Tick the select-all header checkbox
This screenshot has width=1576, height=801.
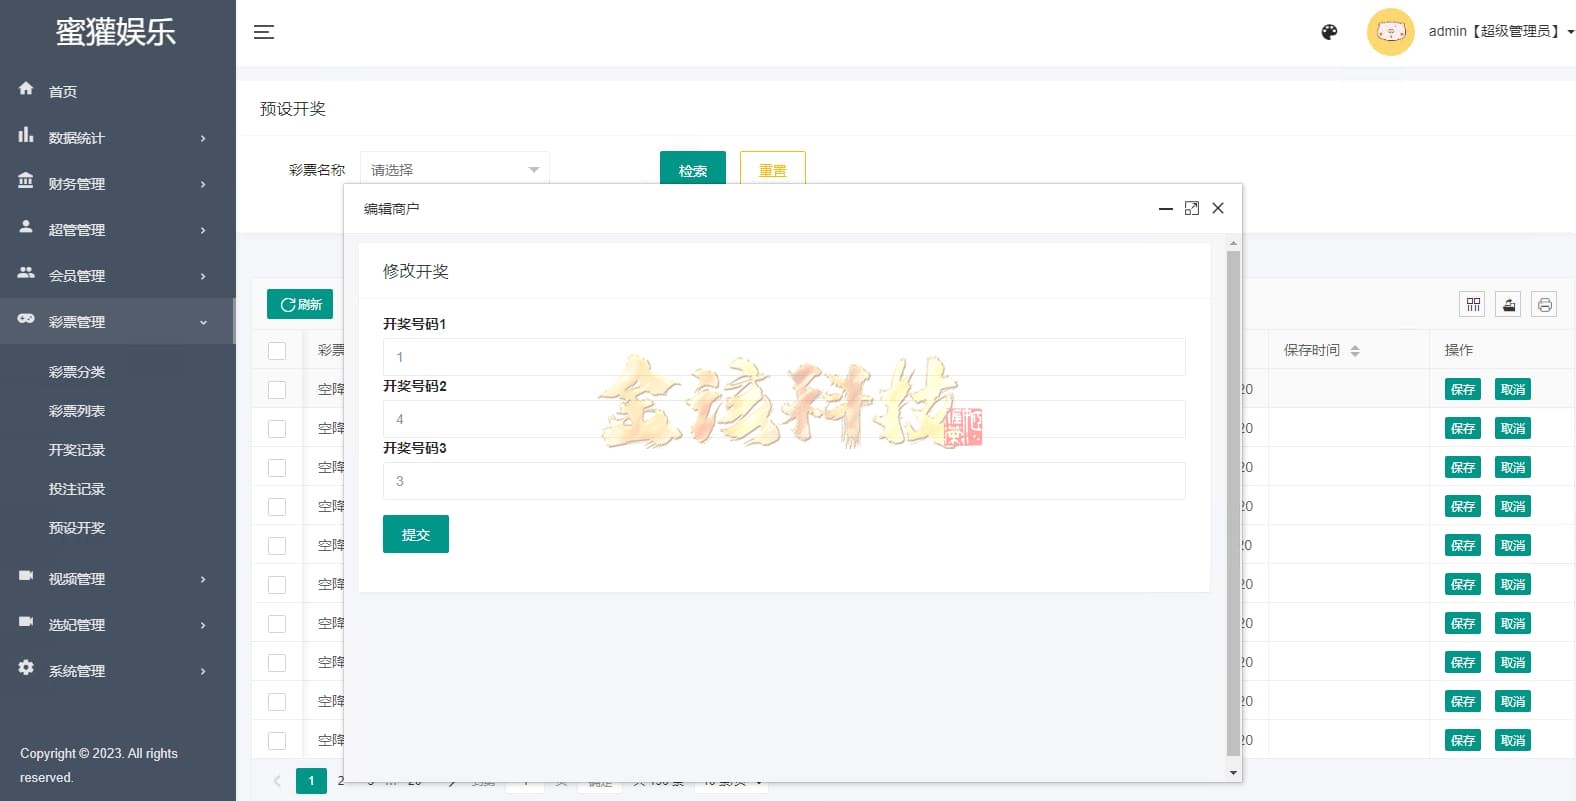click(x=277, y=351)
